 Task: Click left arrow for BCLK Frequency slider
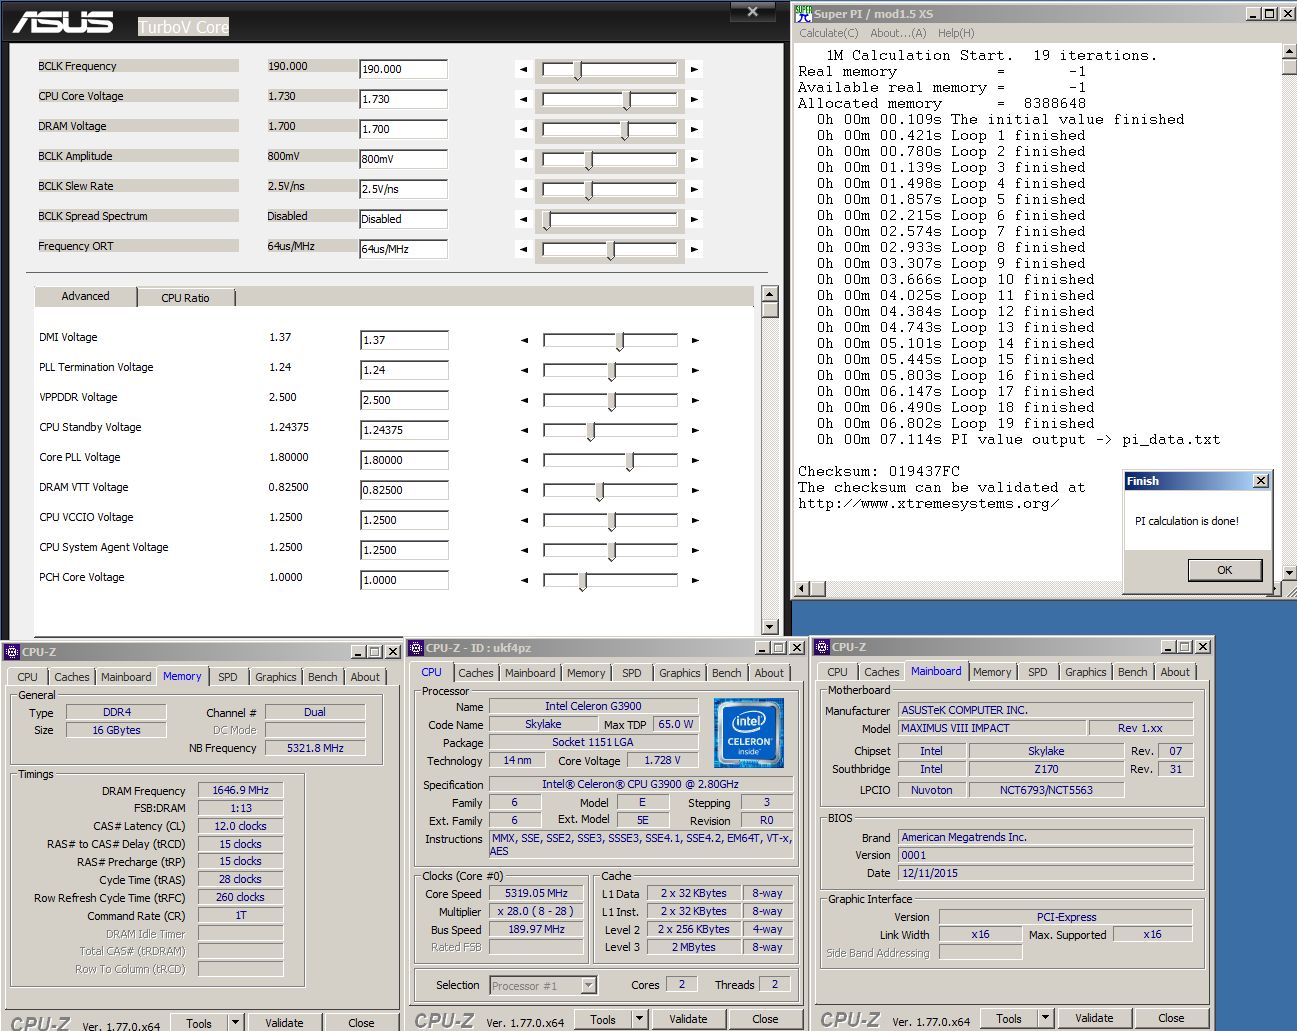pyautogui.click(x=523, y=70)
